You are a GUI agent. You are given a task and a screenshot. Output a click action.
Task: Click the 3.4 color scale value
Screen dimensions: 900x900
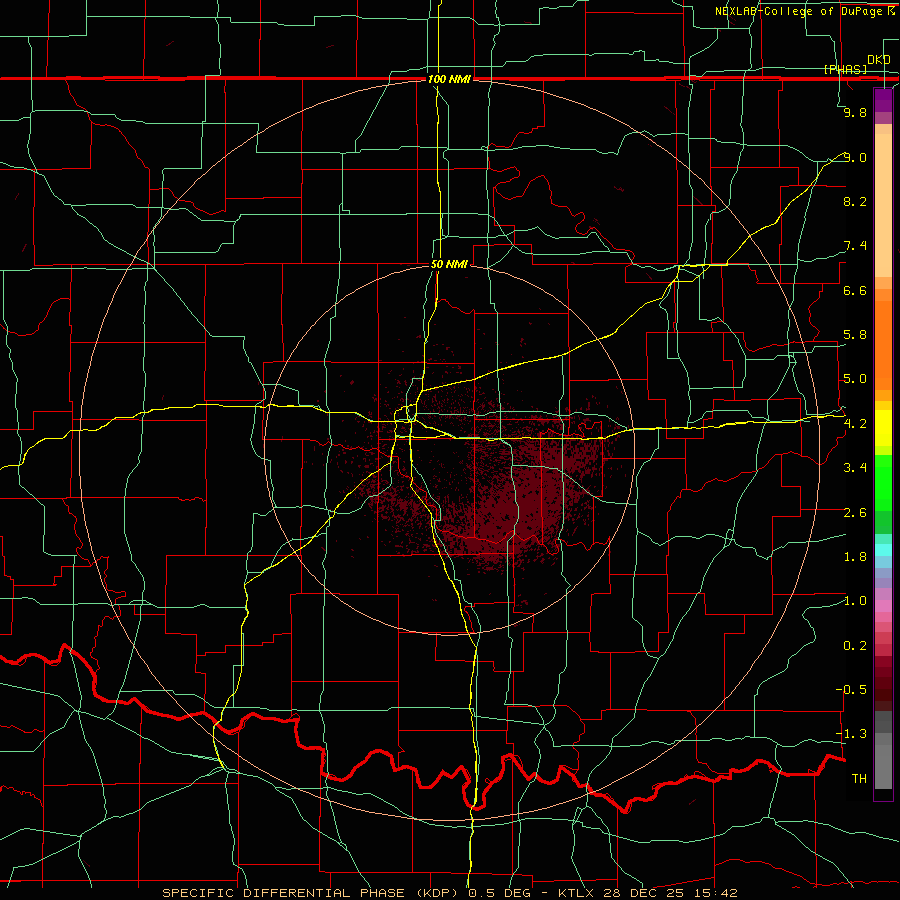click(x=855, y=468)
